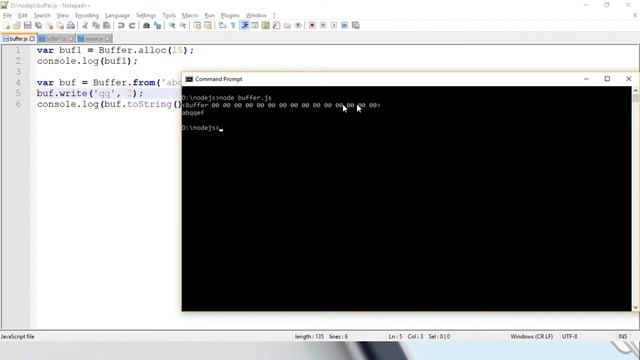
Task: Toggle the highlighted Indent Guide icon
Action: pyautogui.click(x=244, y=25)
